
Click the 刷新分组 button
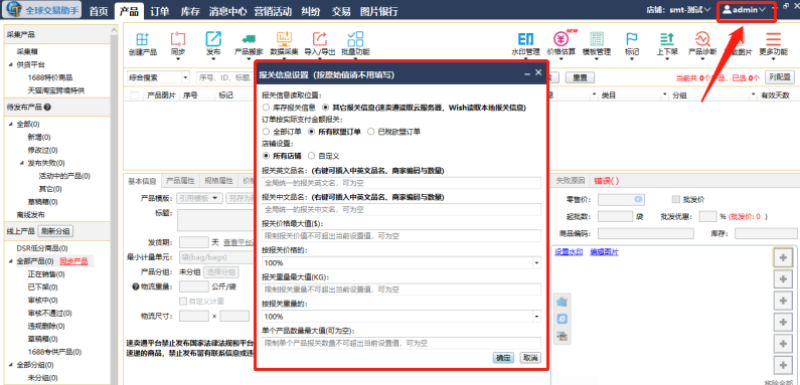click(56, 231)
